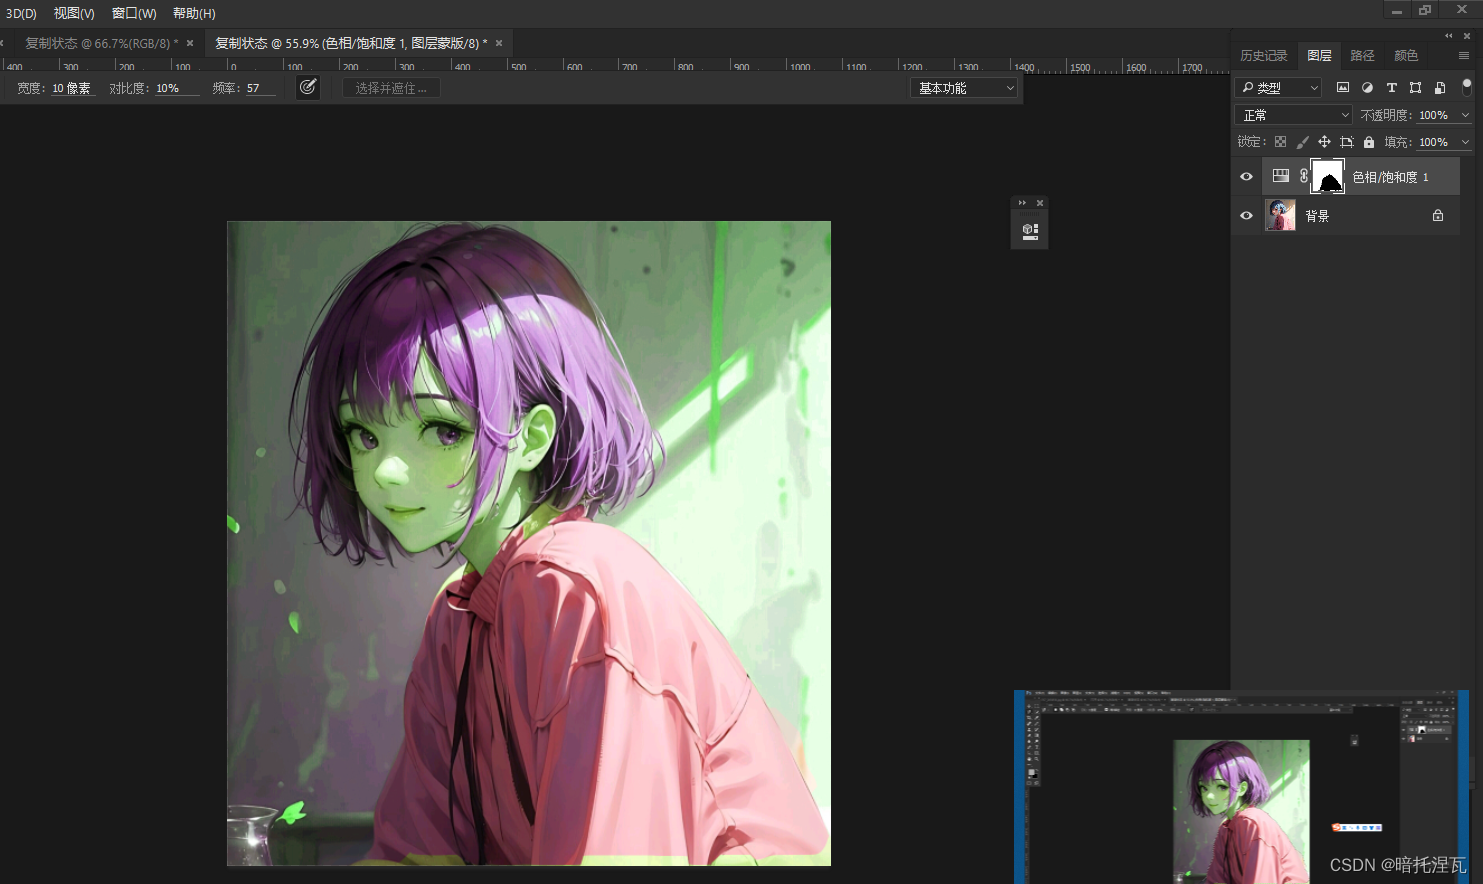
Task: Open the 填充 slider arrow
Action: [x=1465, y=142]
